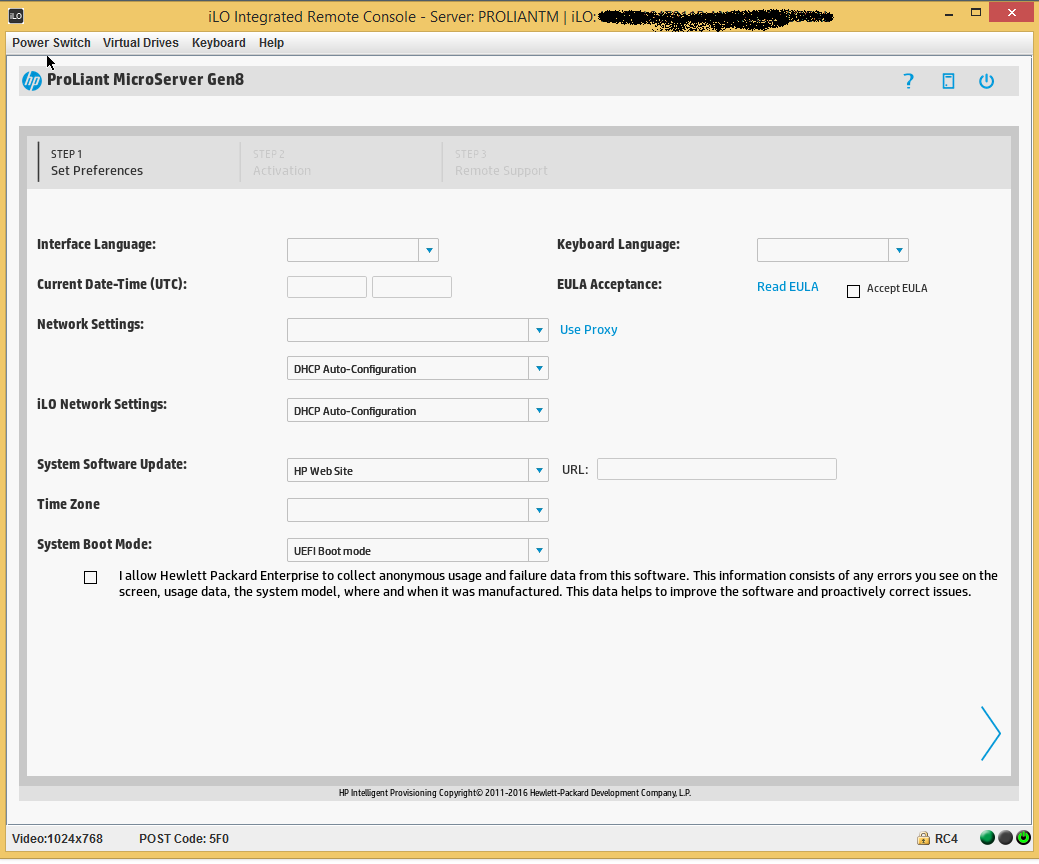Open the system information document icon
Screen dimensions: 1039x864
coord(948,81)
